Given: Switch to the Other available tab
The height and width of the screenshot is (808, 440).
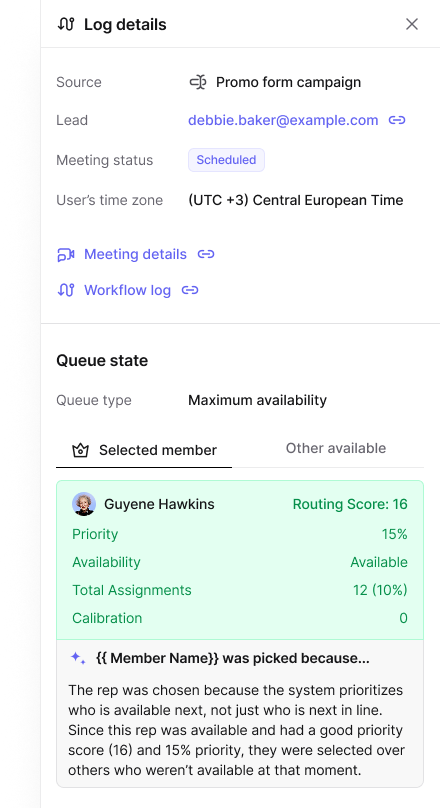Looking at the screenshot, I should [x=335, y=448].
